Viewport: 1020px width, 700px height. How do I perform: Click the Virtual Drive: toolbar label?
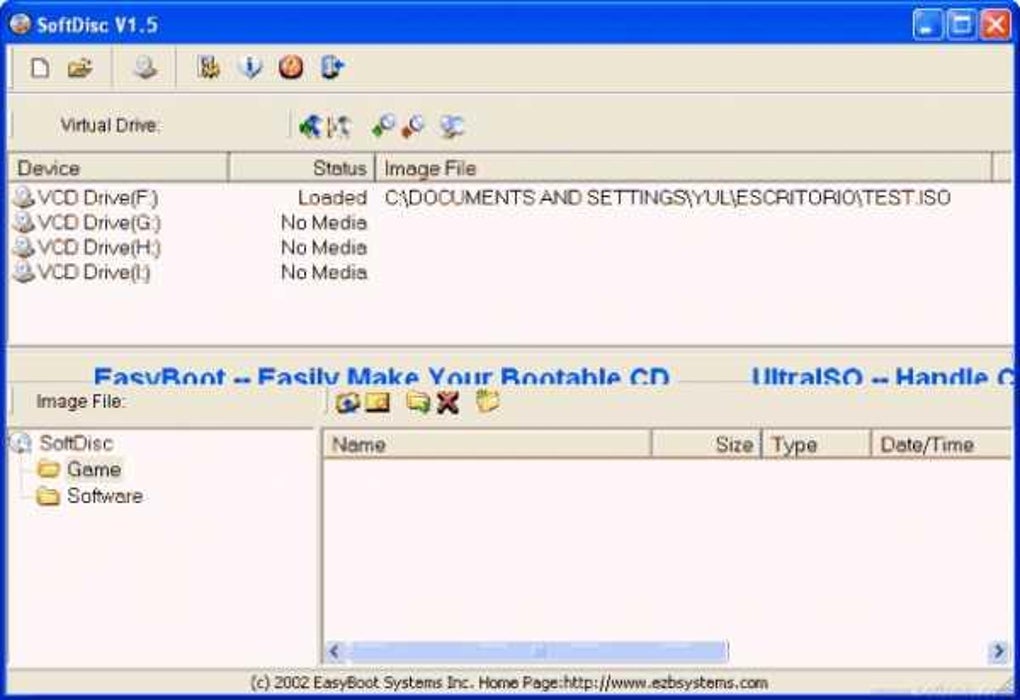pyautogui.click(x=110, y=125)
